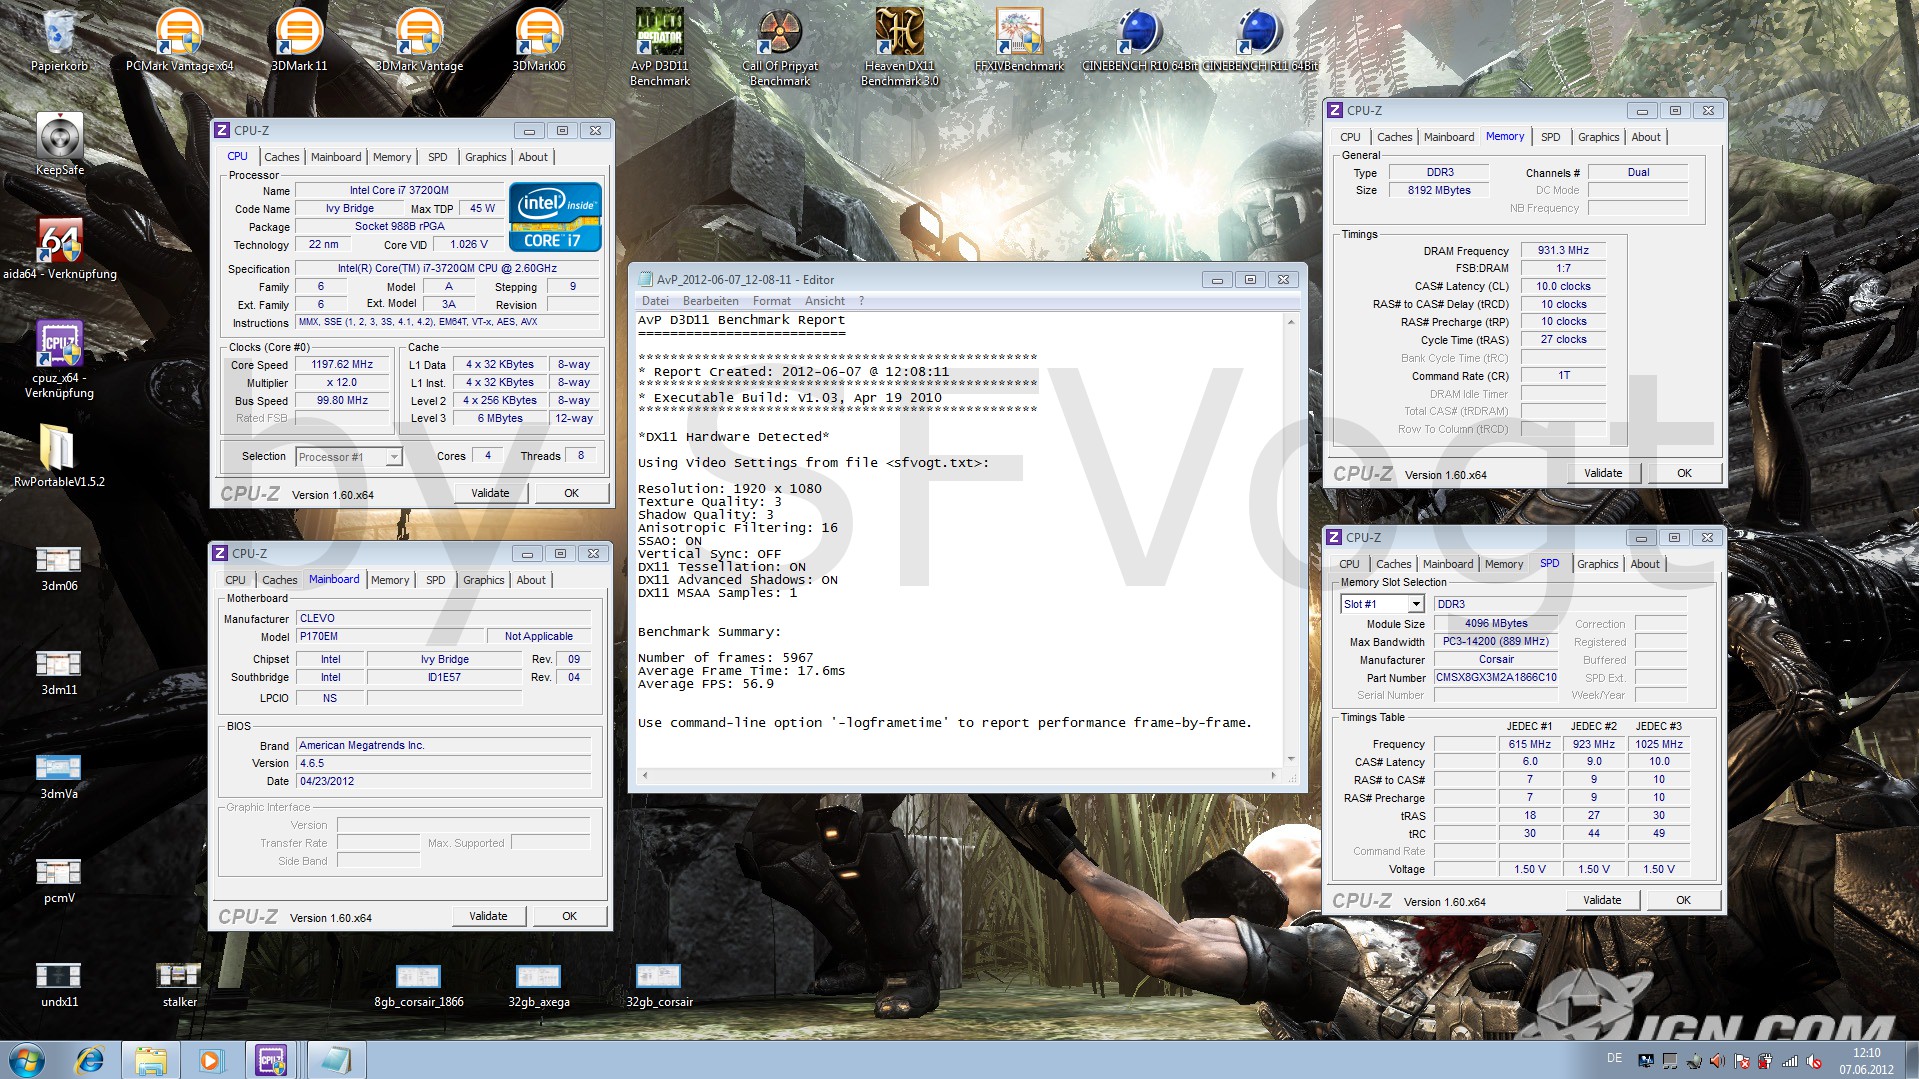Image resolution: width=1919 pixels, height=1079 pixels.
Task: Open Graphics tab in Mainboard CPU-Z window
Action: coord(483,580)
